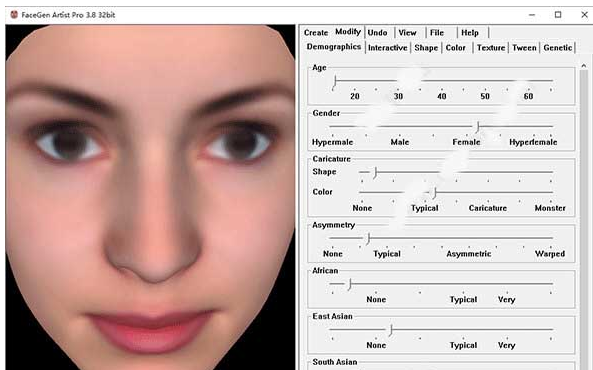Select the Genetic sub-tab
This screenshot has height=370, width=593.
[558, 48]
